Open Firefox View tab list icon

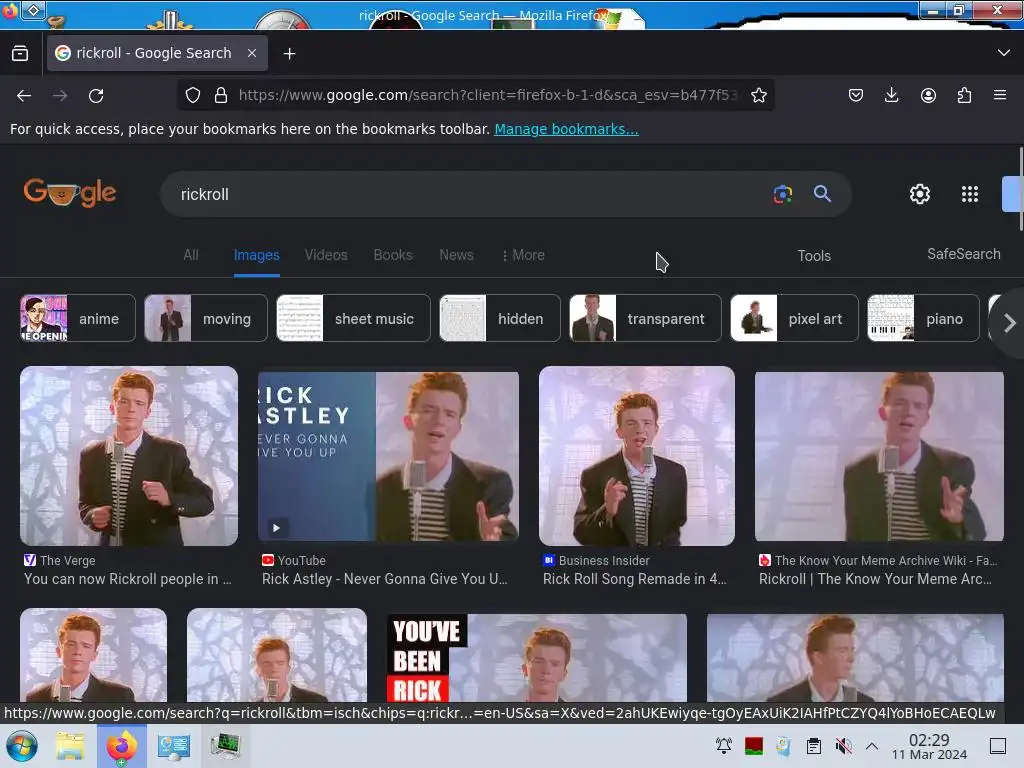tap(20, 54)
